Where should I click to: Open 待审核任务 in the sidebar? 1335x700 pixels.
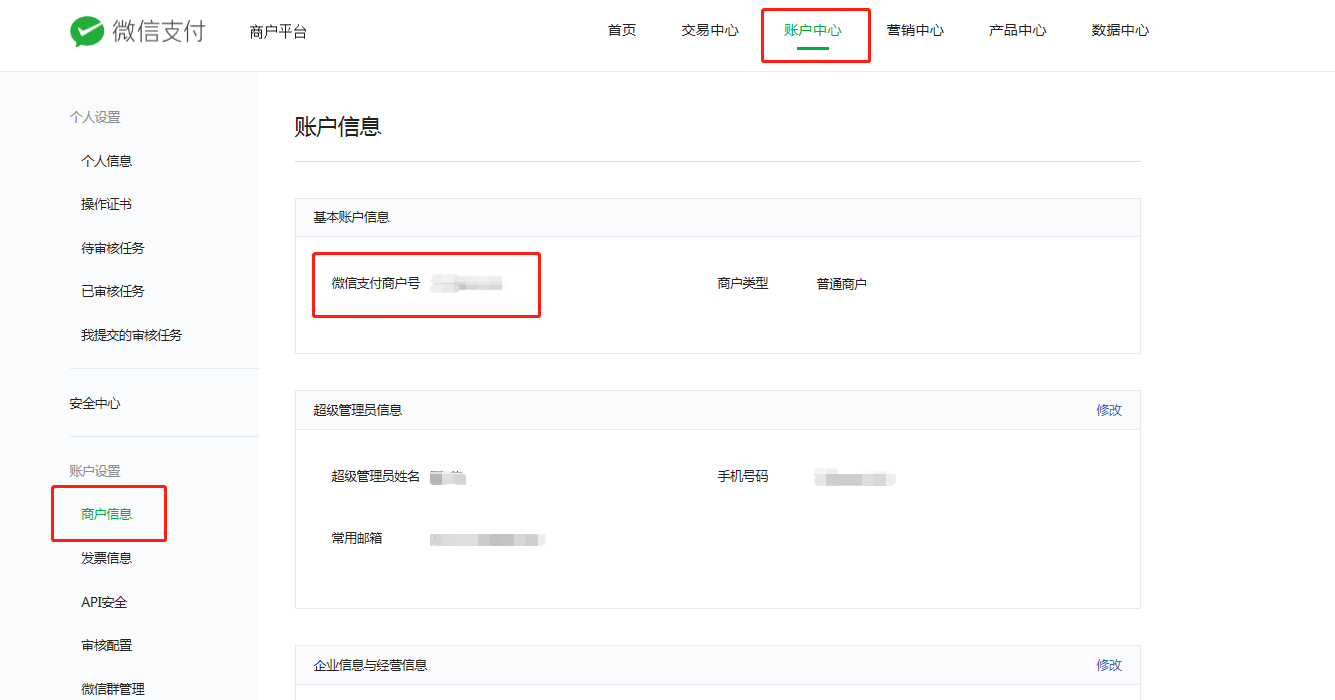(x=113, y=248)
